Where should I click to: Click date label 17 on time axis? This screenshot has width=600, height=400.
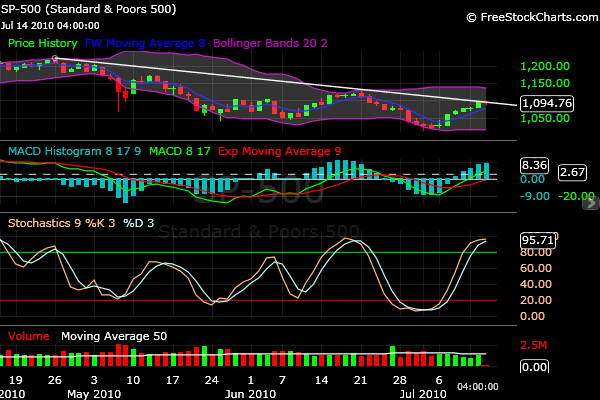tap(172, 380)
